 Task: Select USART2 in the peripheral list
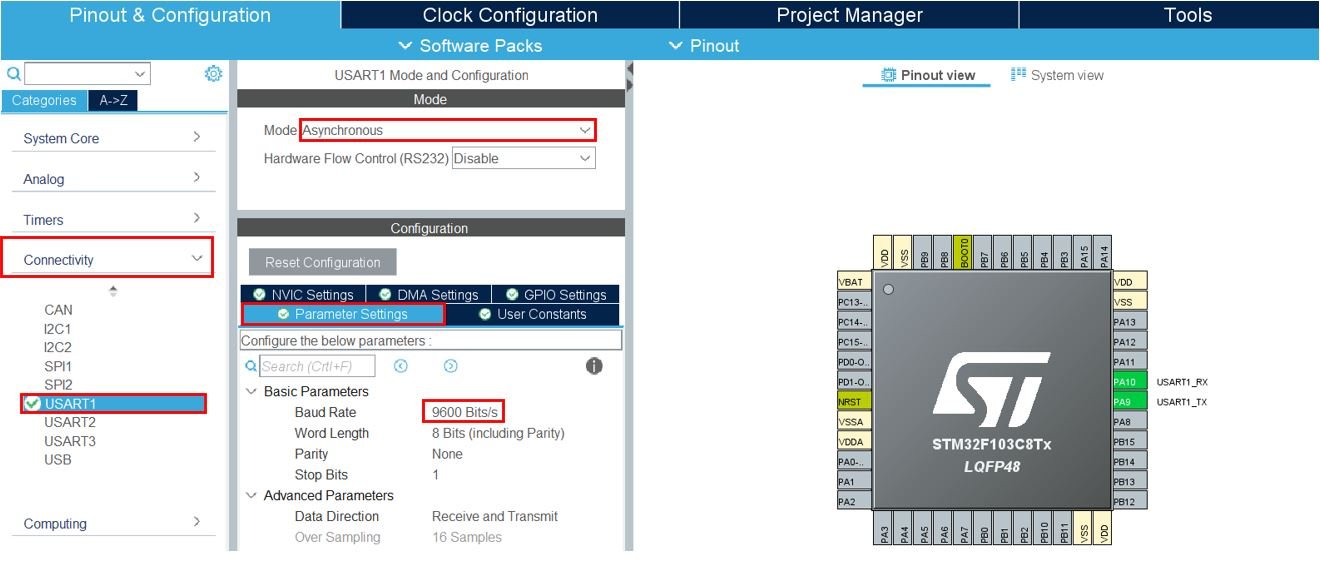pyautogui.click(x=70, y=422)
